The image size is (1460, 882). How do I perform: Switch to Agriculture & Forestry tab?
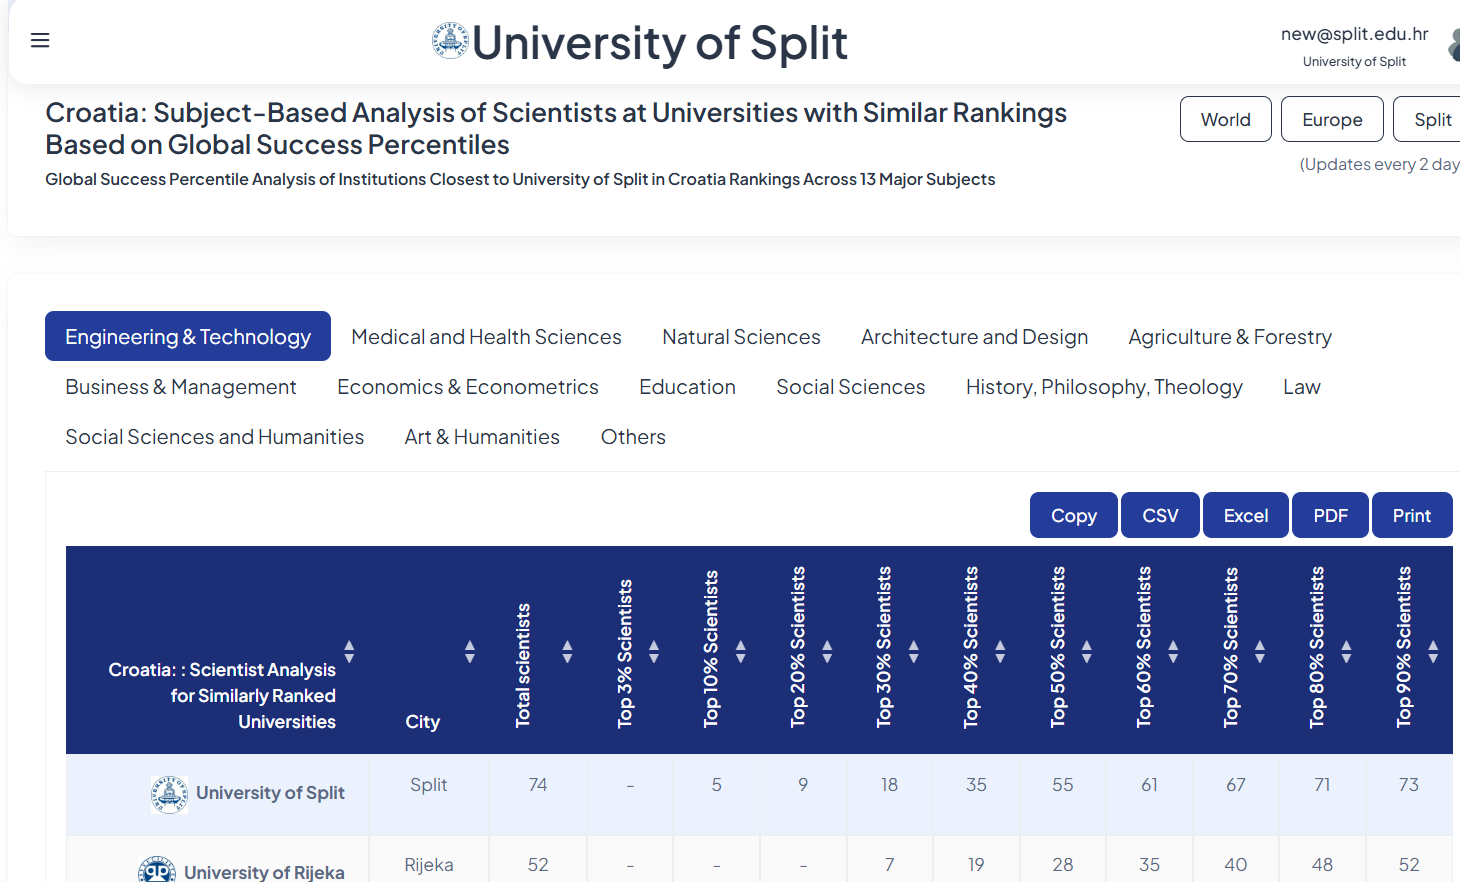pos(1230,337)
